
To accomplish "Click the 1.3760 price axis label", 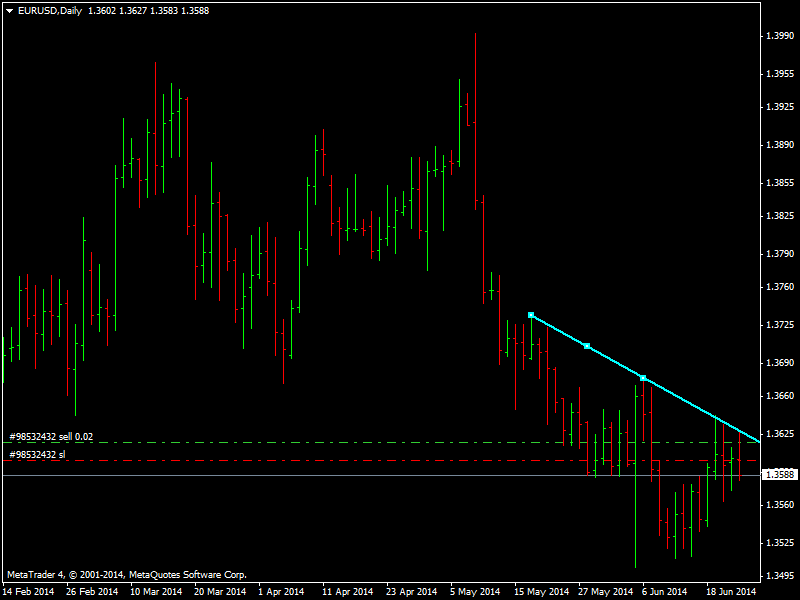I will pyautogui.click(x=780, y=287).
